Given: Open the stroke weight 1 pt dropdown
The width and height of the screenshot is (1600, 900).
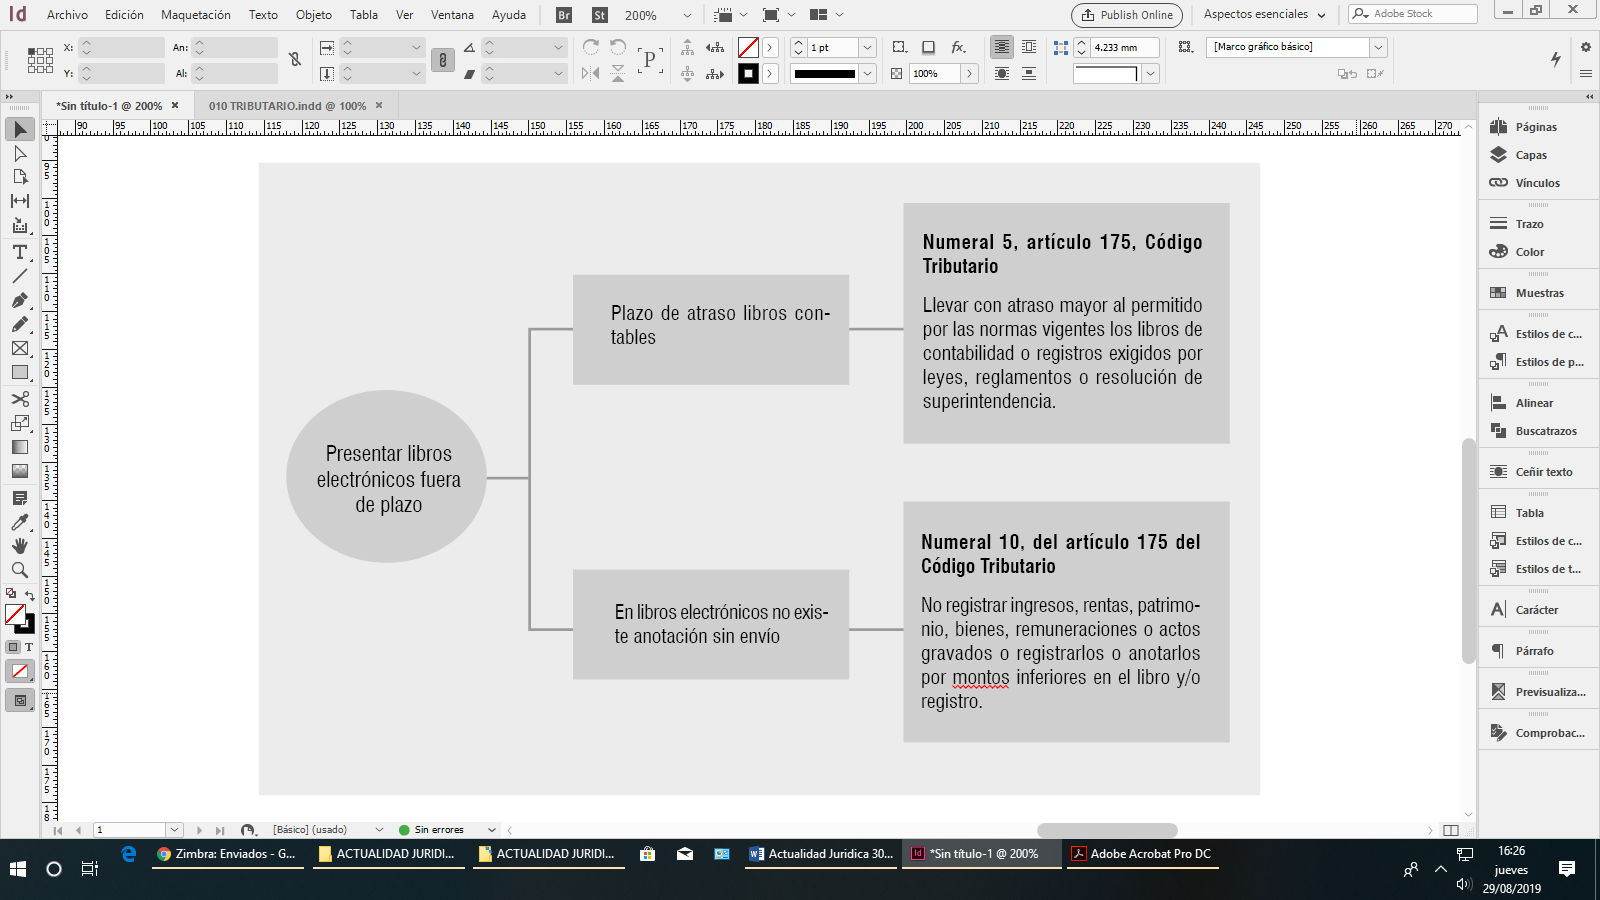Looking at the screenshot, I should click(x=867, y=47).
